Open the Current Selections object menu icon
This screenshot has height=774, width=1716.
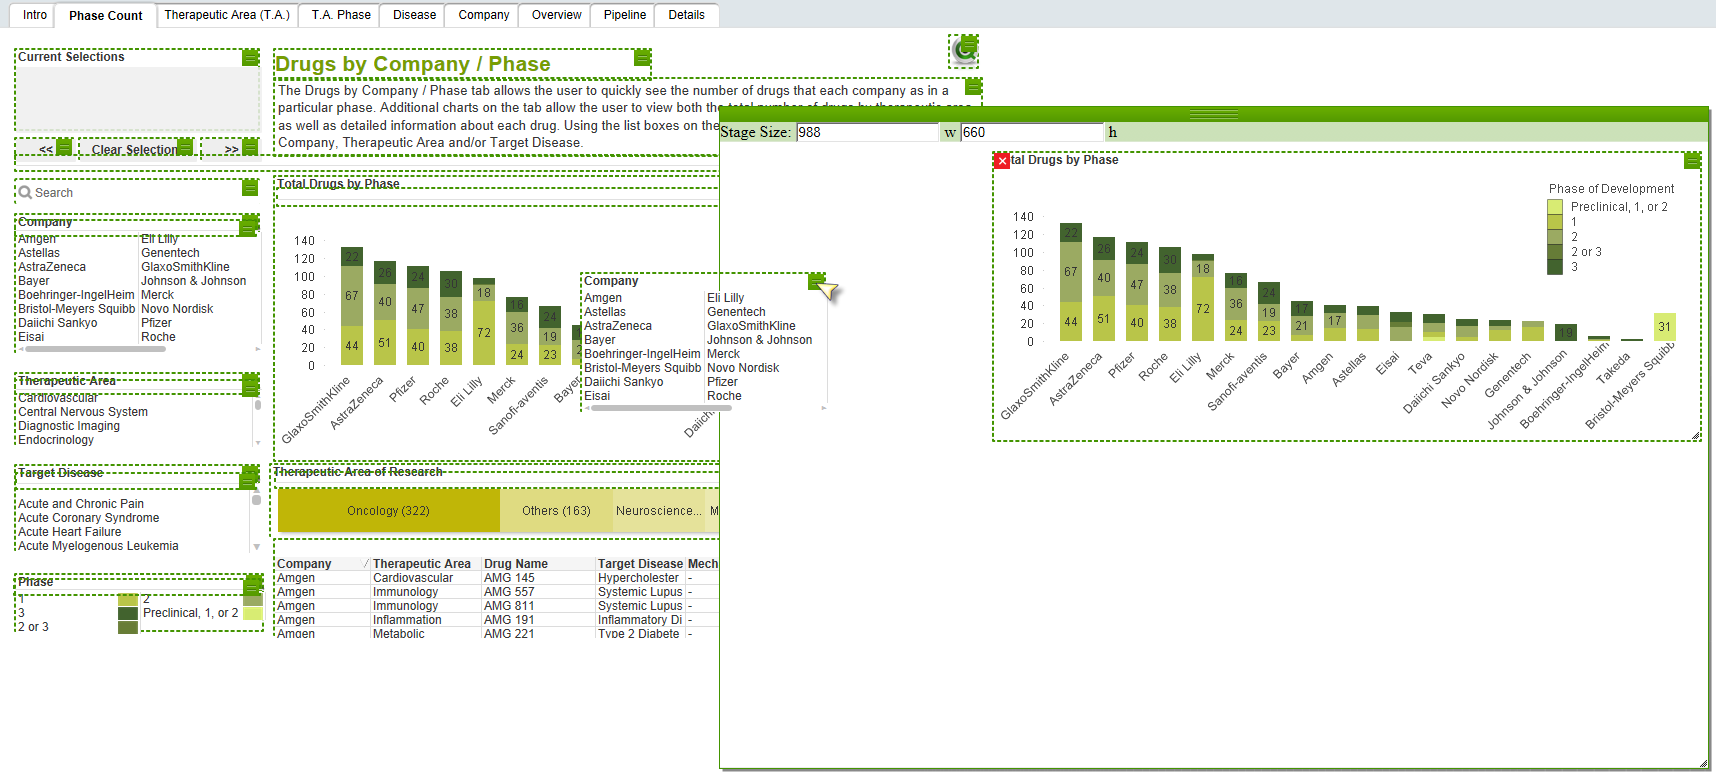(x=251, y=58)
